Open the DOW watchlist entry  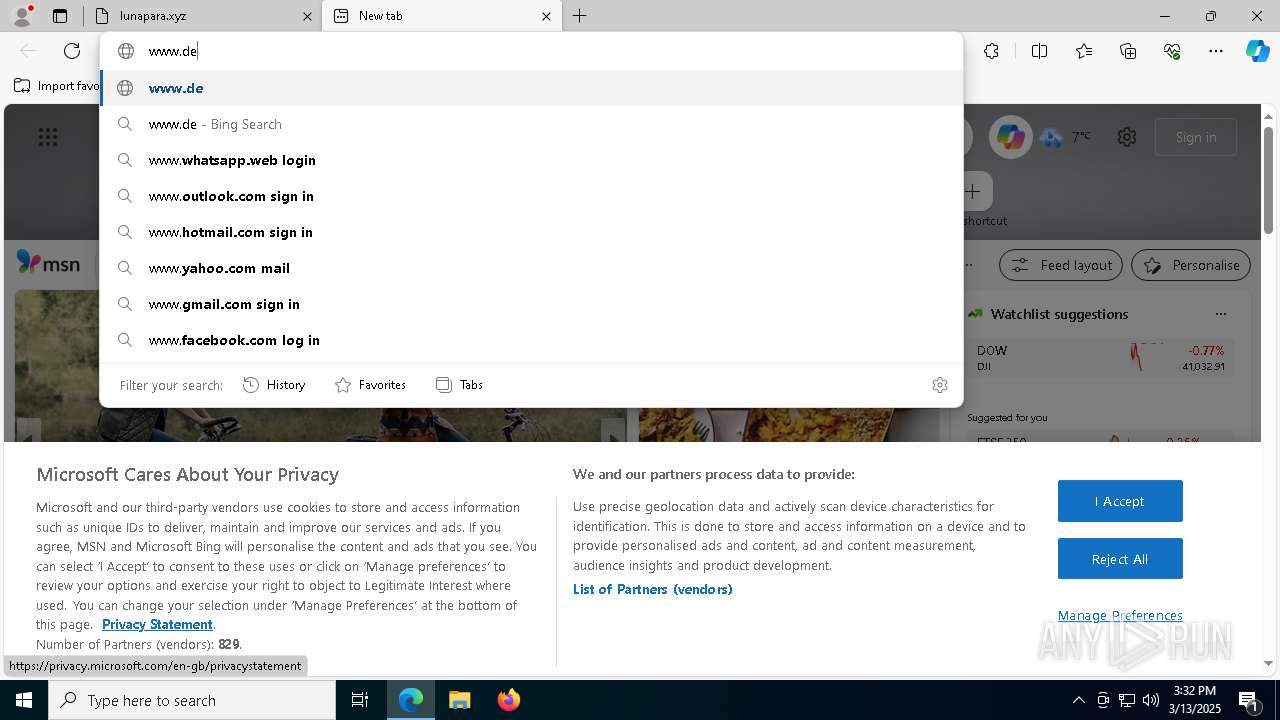point(1100,358)
